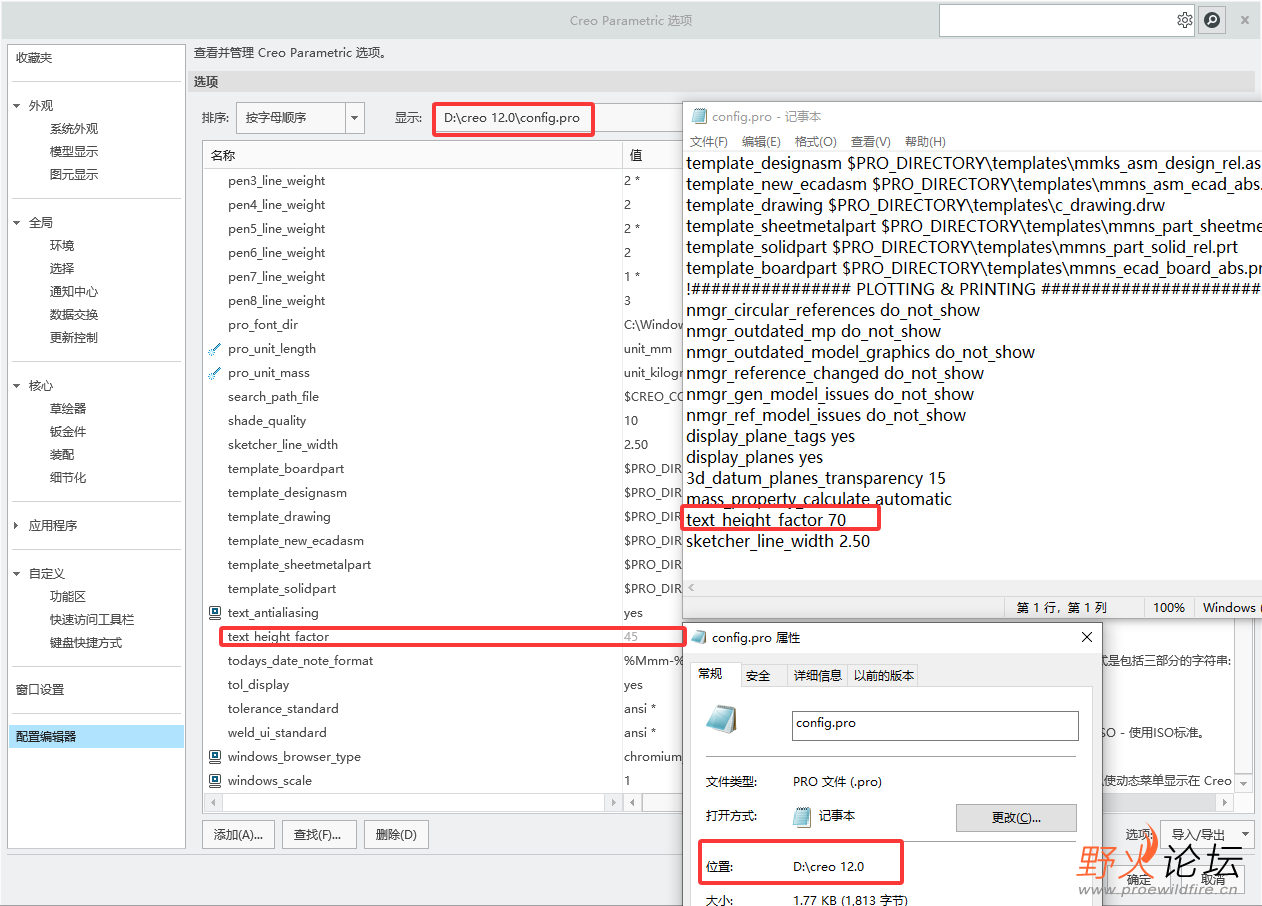This screenshot has width=1262, height=906.
Task: Click right arrow of names horizontal scrollbar
Action: [613, 803]
